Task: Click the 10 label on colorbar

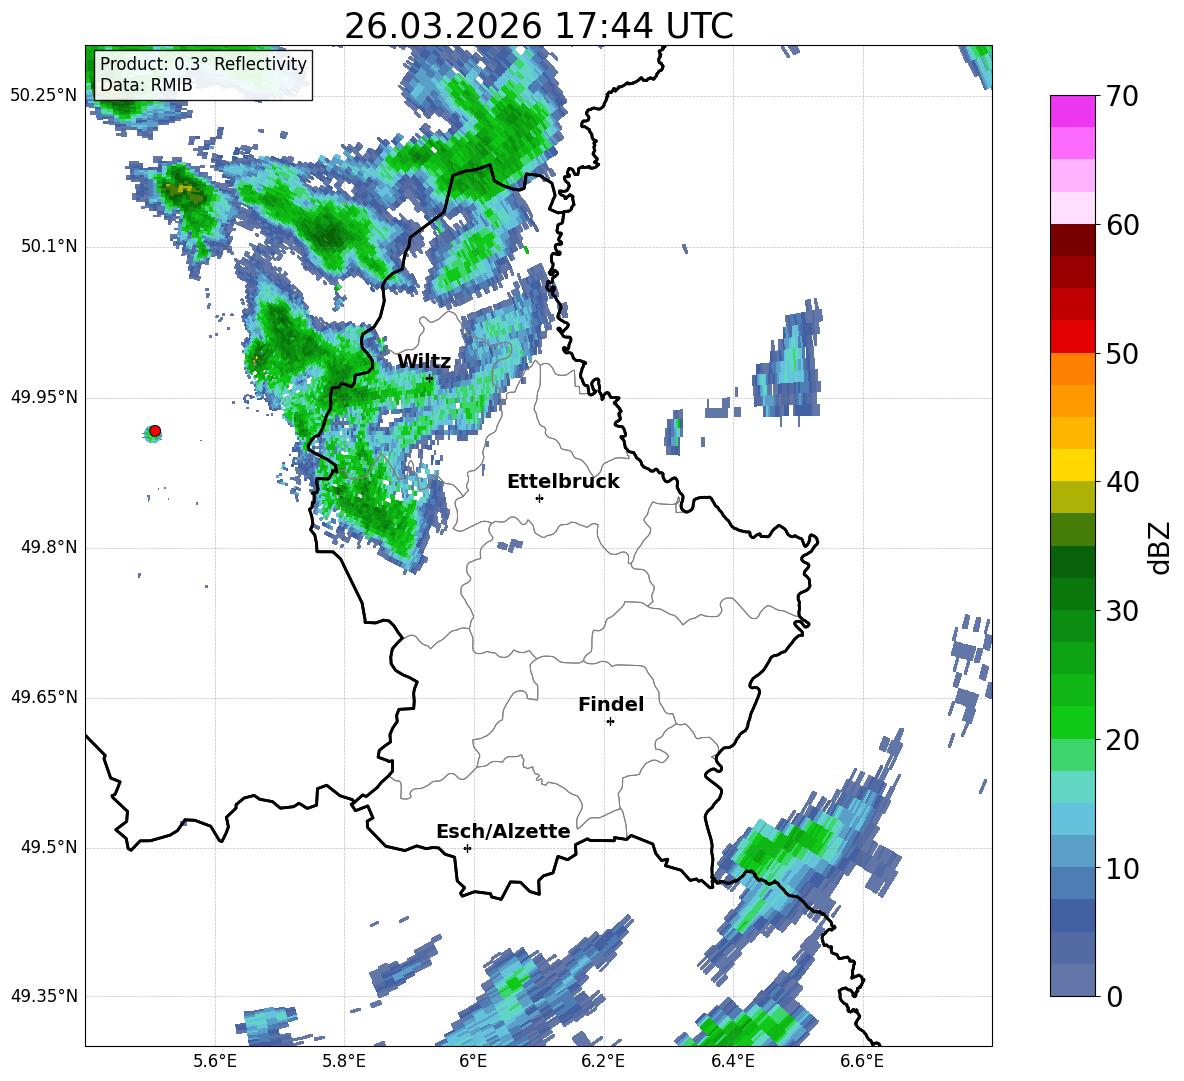Action: pos(1121,869)
